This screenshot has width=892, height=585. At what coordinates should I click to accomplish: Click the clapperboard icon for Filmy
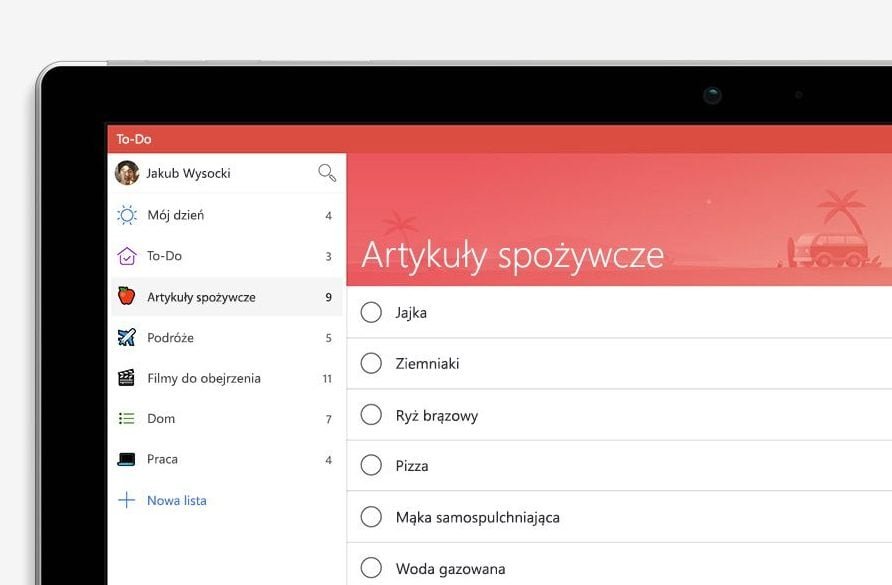click(126, 377)
